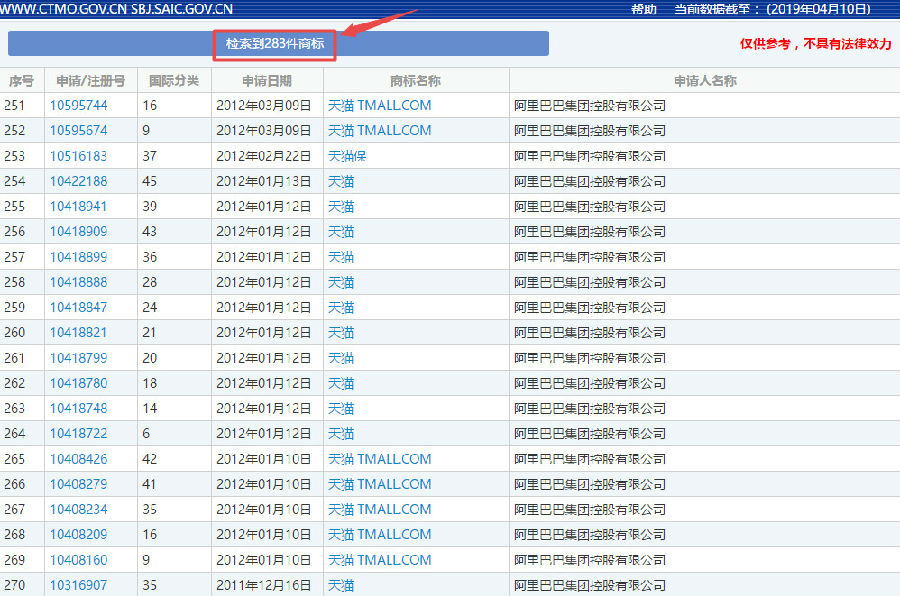Viewport: 900px width, 596px height.
Task: Open registration number 10408209
Action: 79,535
